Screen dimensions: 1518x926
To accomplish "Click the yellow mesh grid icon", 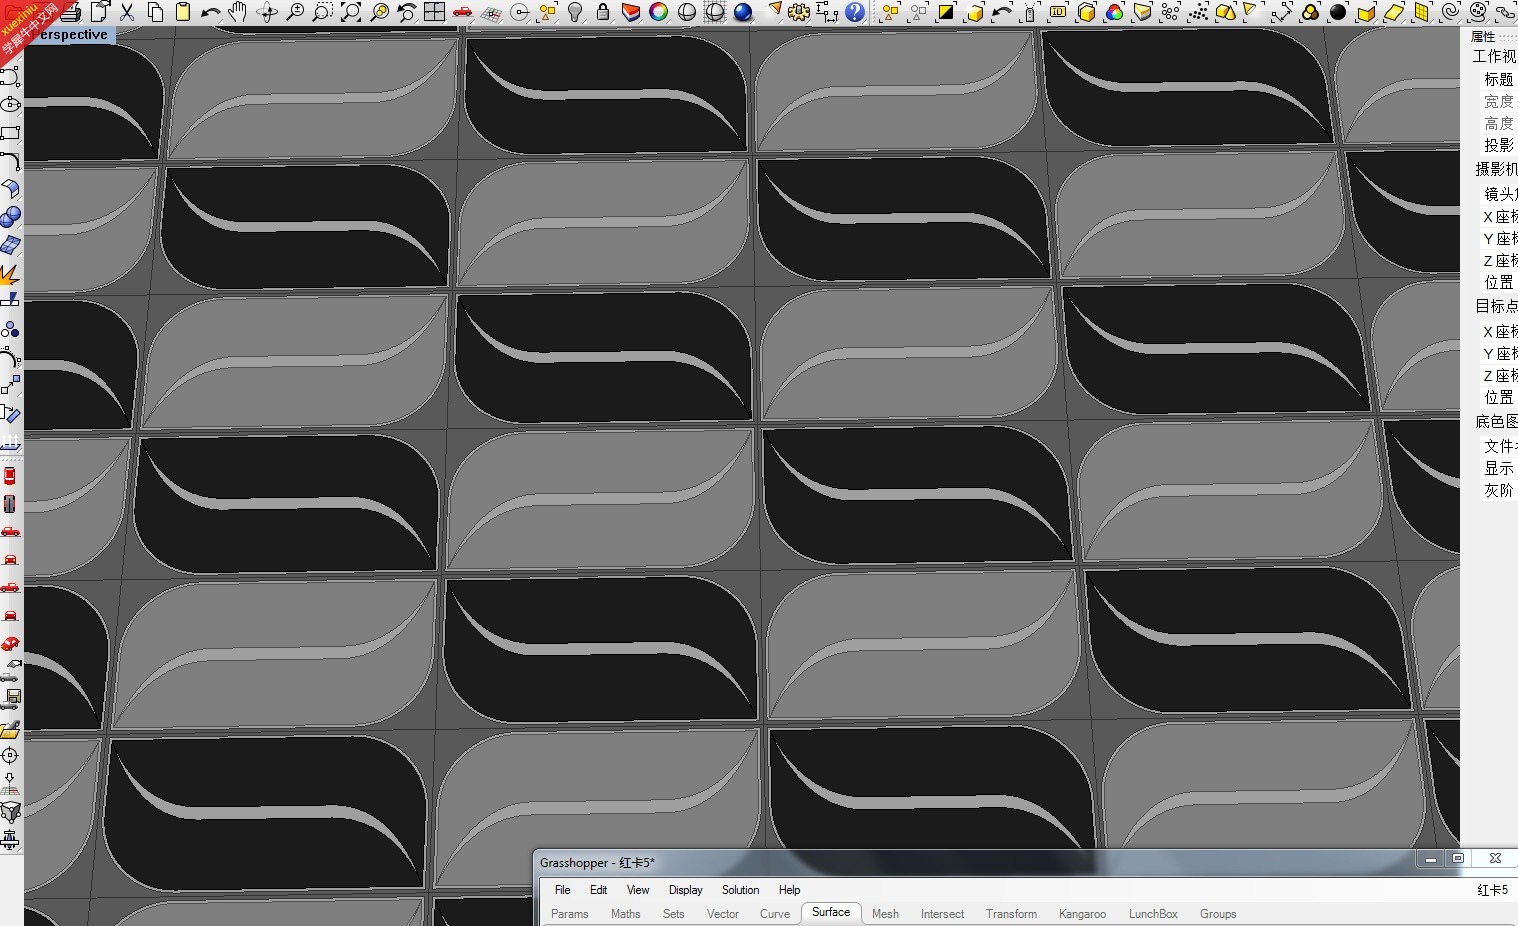I will pos(1422,12).
